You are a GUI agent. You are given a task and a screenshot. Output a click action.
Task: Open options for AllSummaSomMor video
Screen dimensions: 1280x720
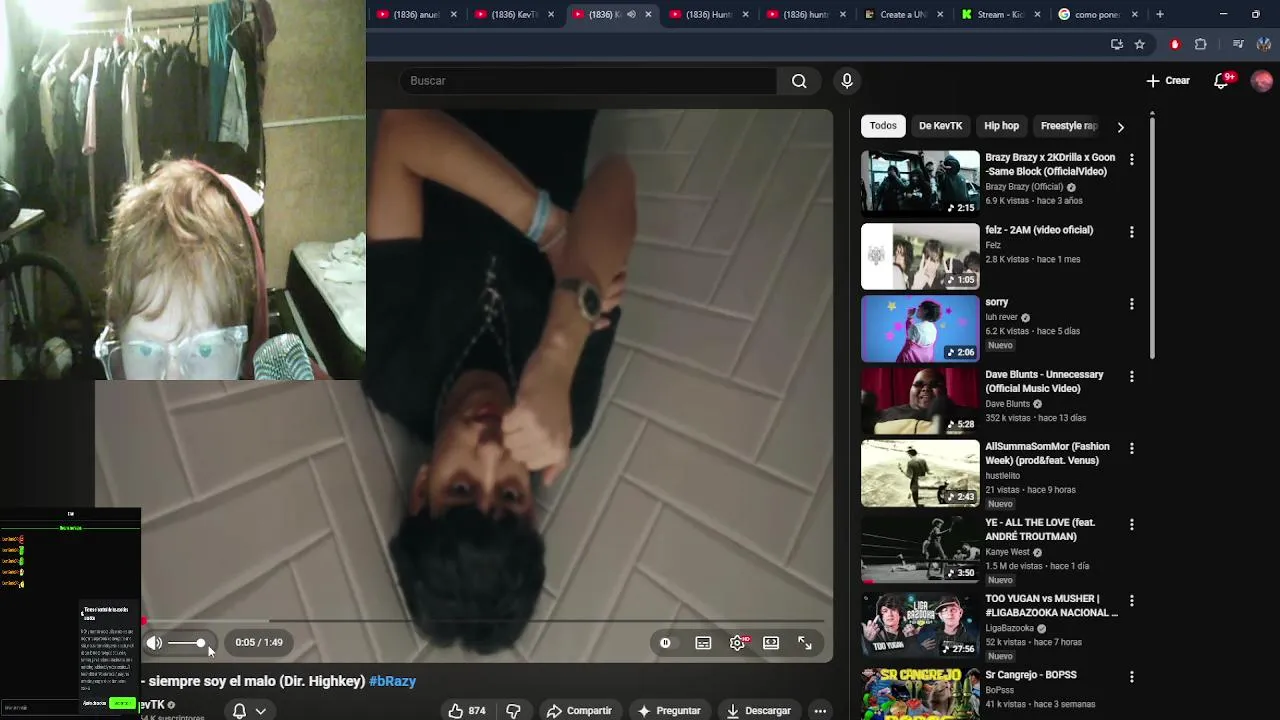click(x=1131, y=449)
